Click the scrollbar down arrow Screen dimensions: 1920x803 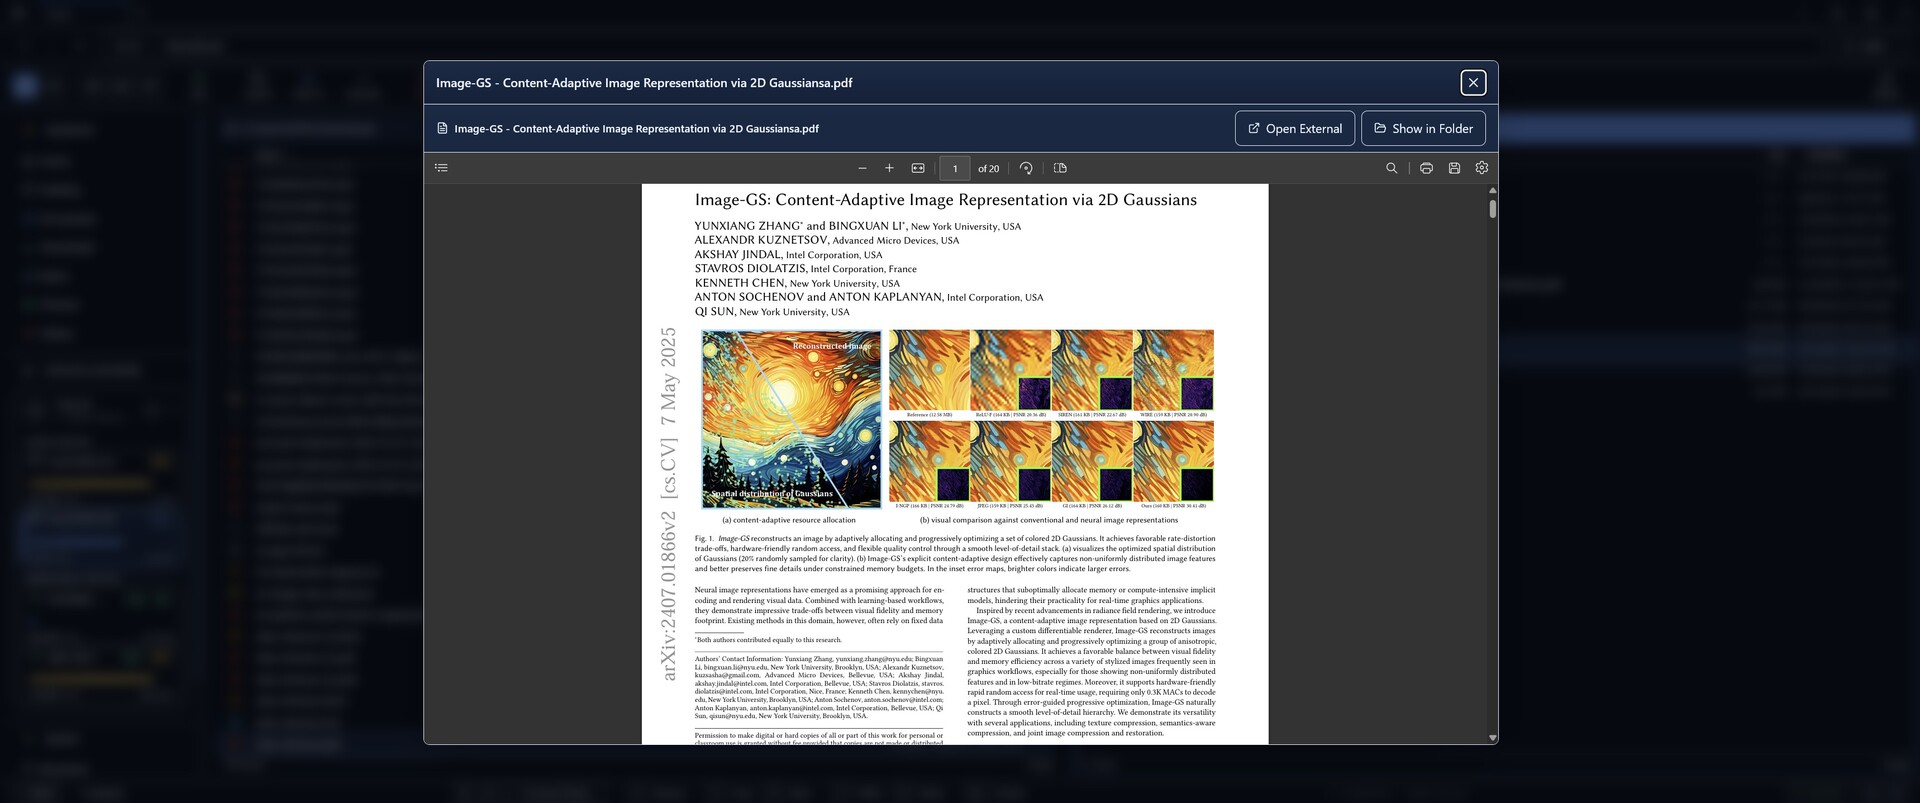coord(1492,738)
